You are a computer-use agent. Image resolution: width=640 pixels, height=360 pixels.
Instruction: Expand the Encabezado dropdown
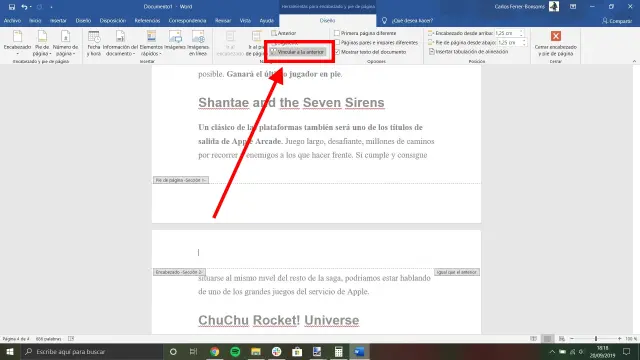coord(17,43)
